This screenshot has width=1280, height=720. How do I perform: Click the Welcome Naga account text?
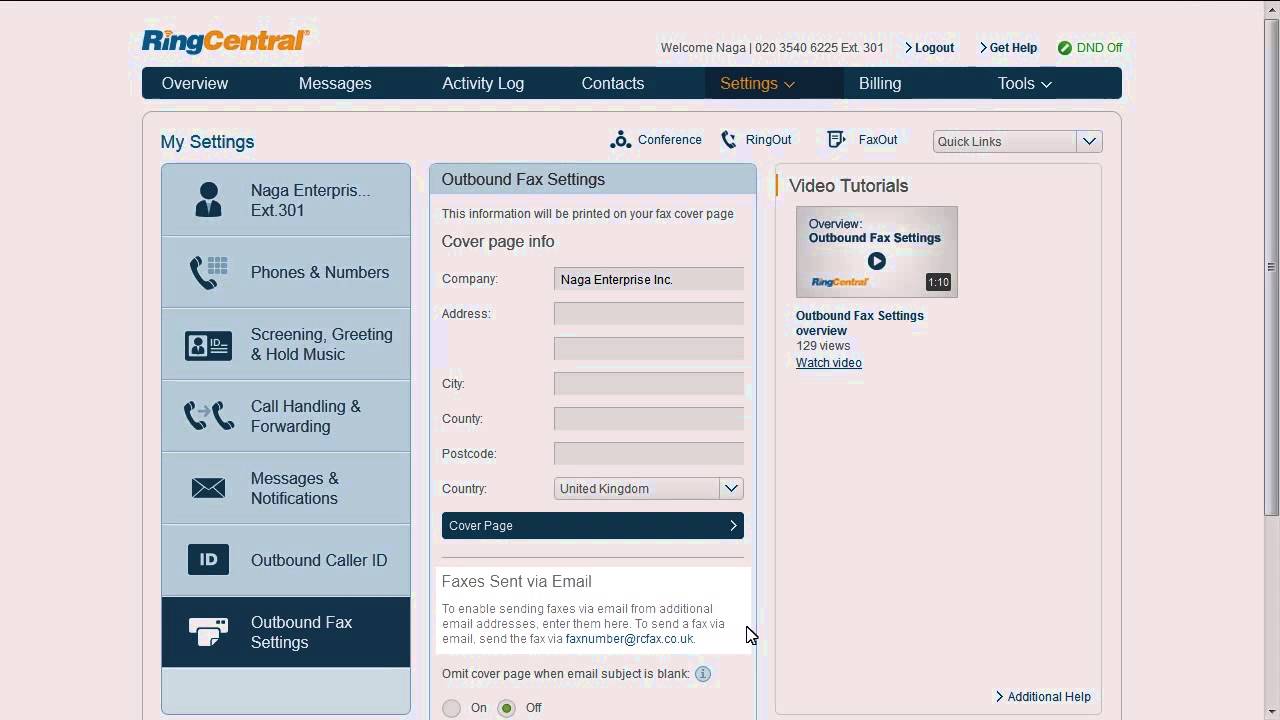pyautogui.click(x=772, y=48)
